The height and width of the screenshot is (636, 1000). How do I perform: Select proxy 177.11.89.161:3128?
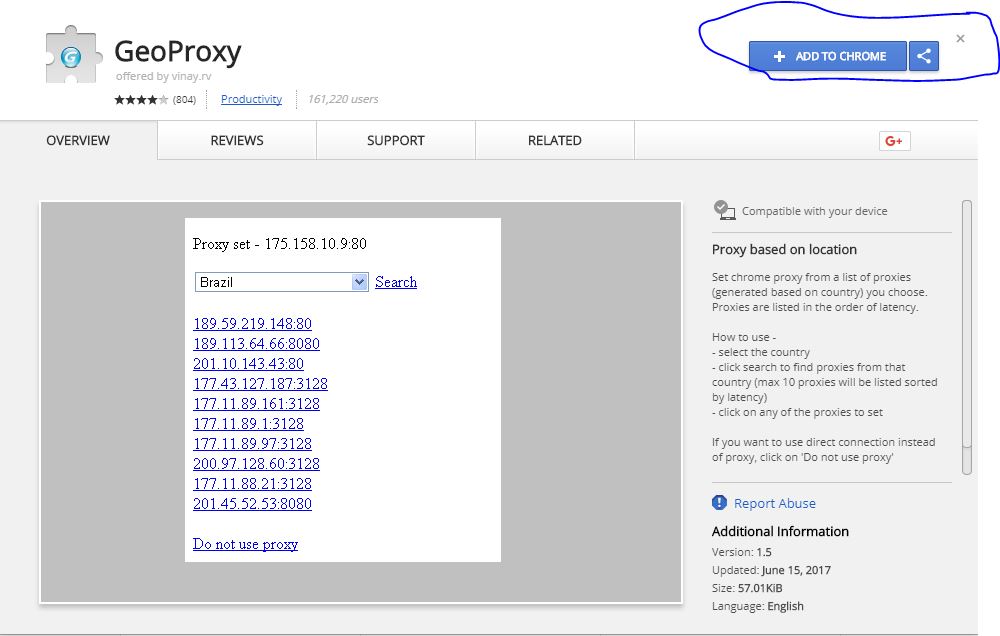point(256,404)
